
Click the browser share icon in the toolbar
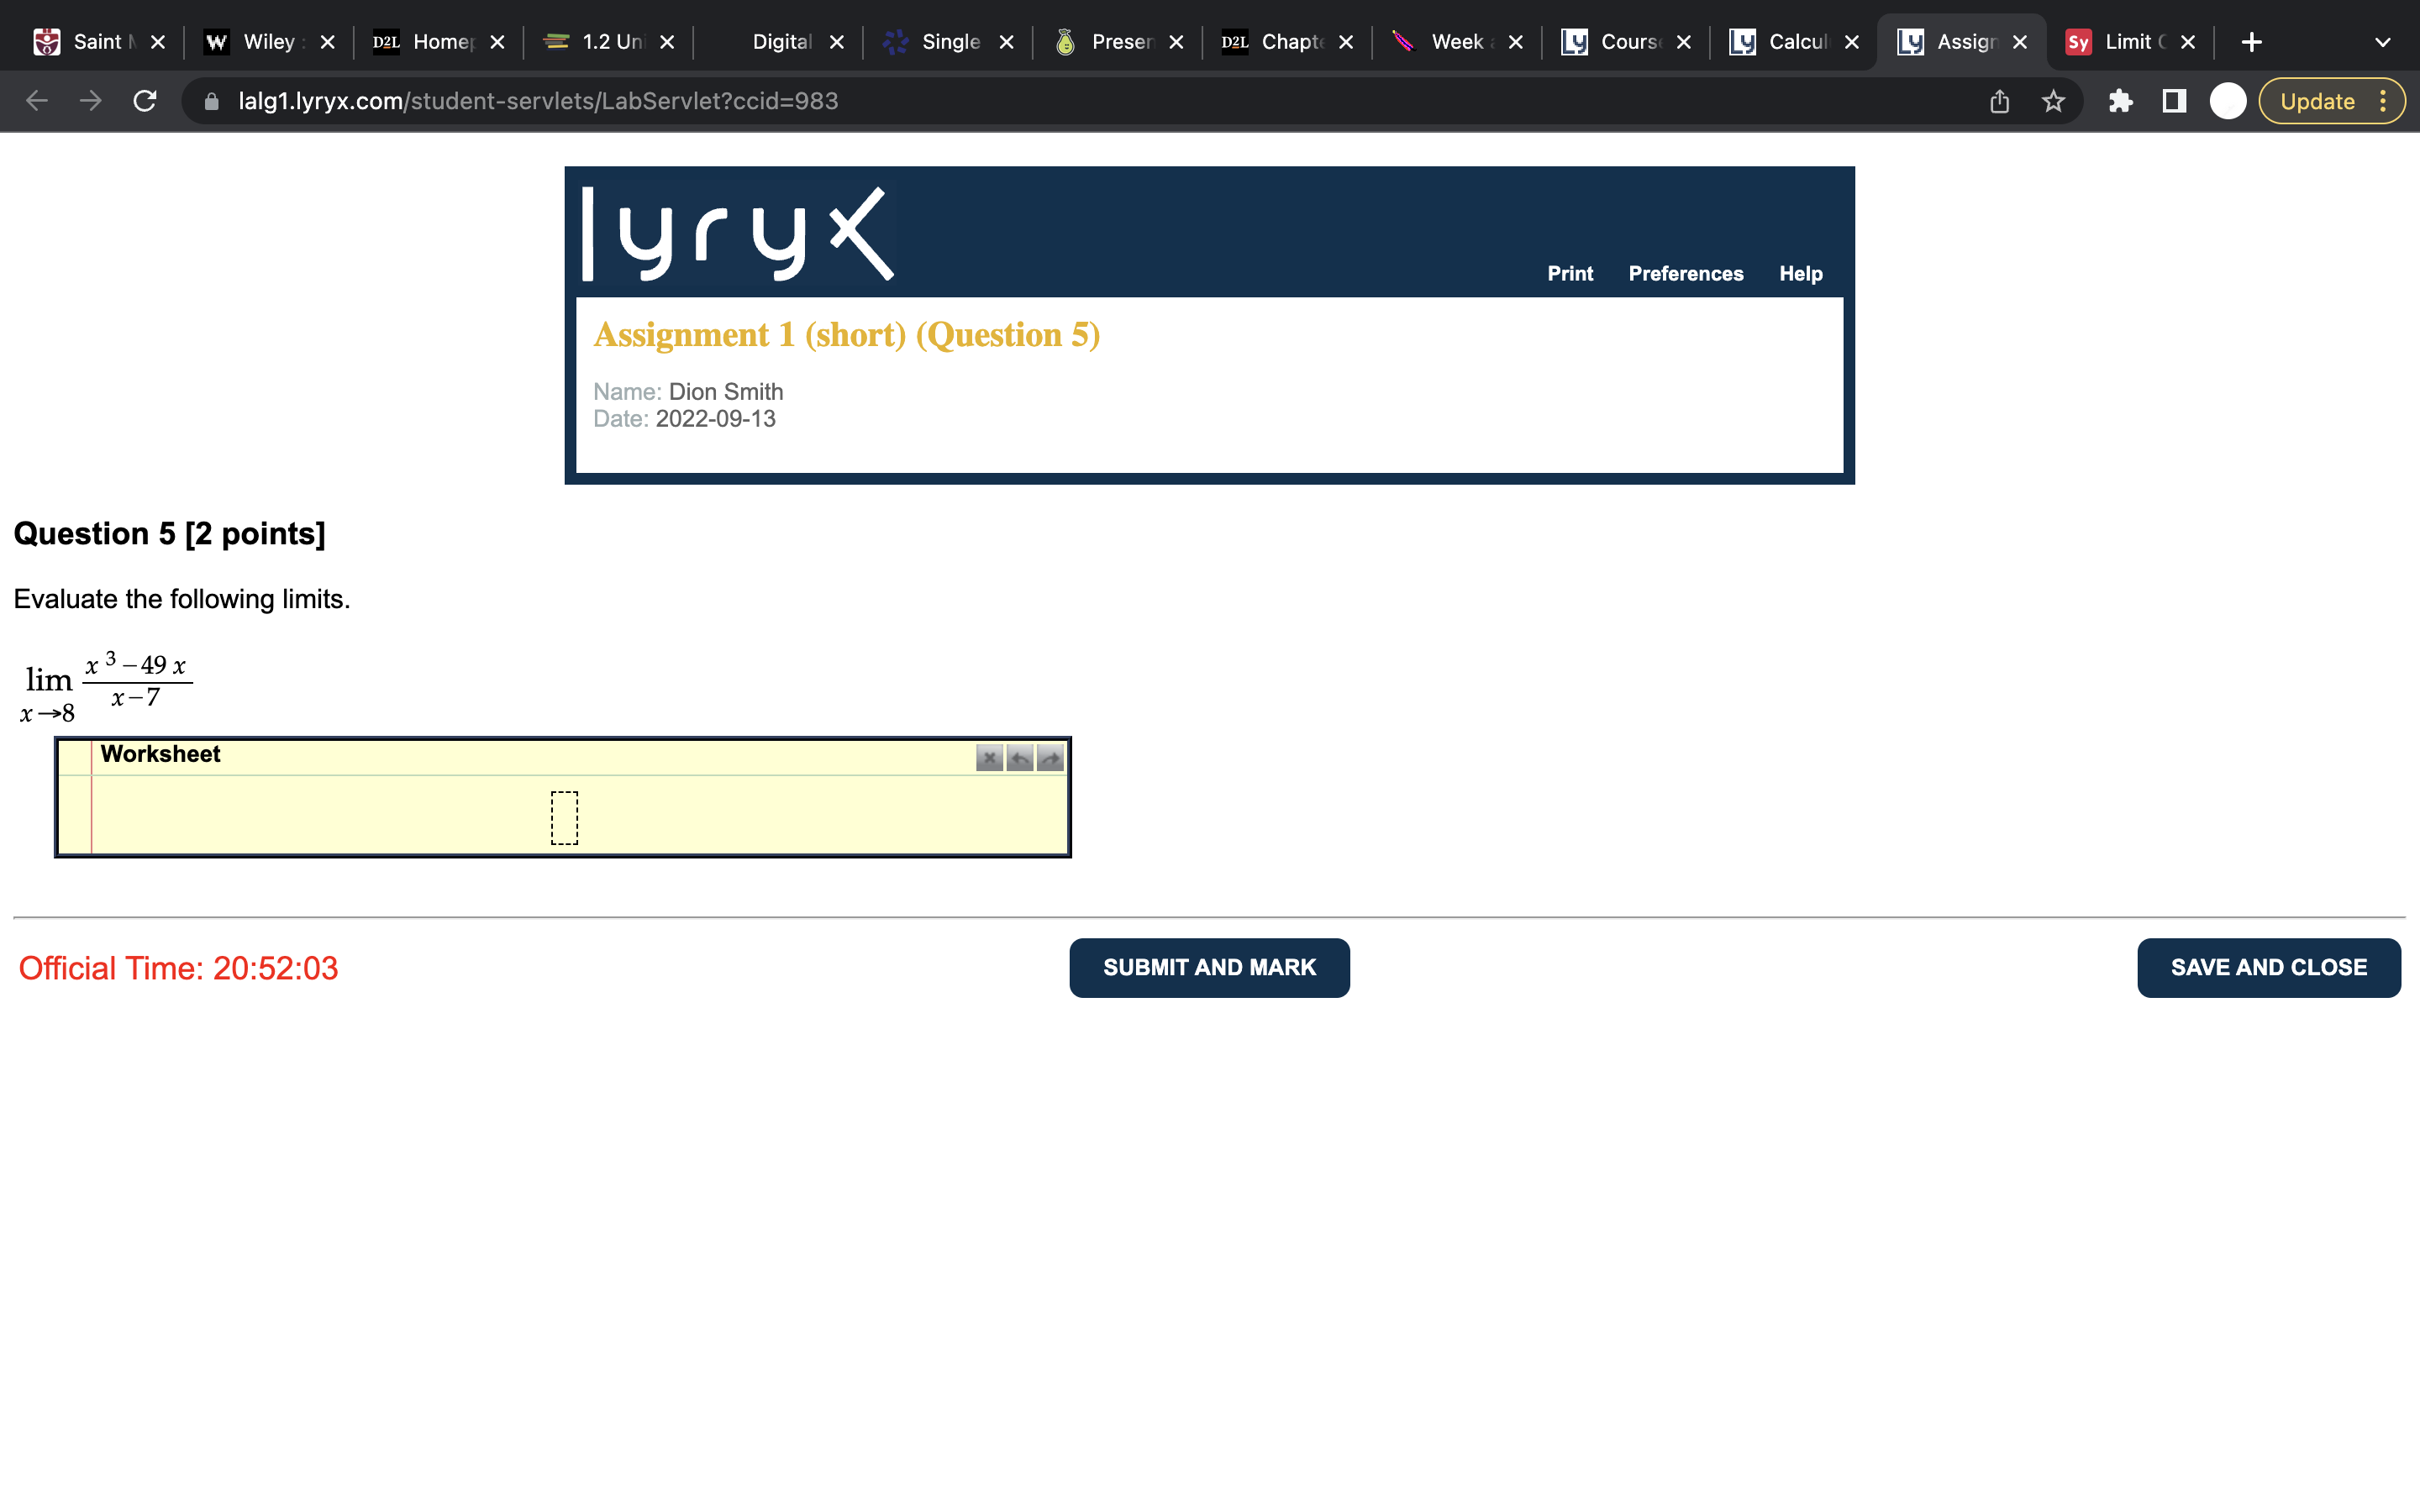1998,101
